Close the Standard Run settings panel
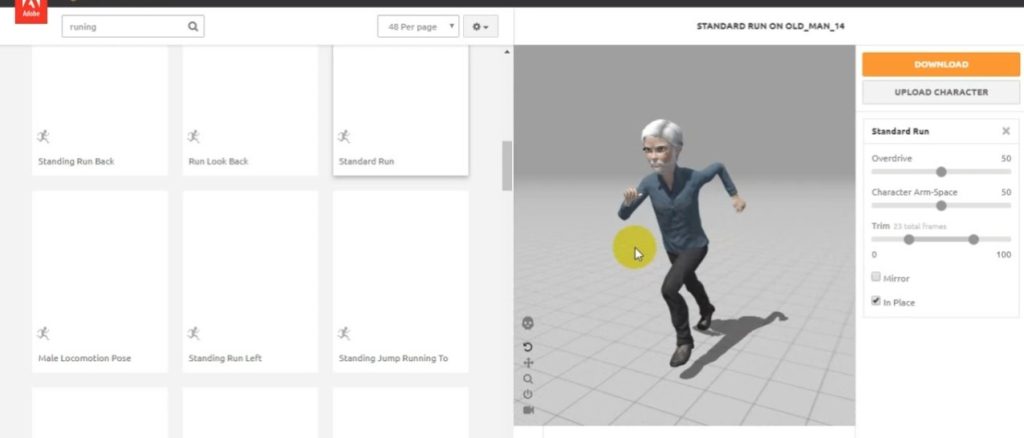Screen dimensions: 1024x438 (x=1006, y=131)
